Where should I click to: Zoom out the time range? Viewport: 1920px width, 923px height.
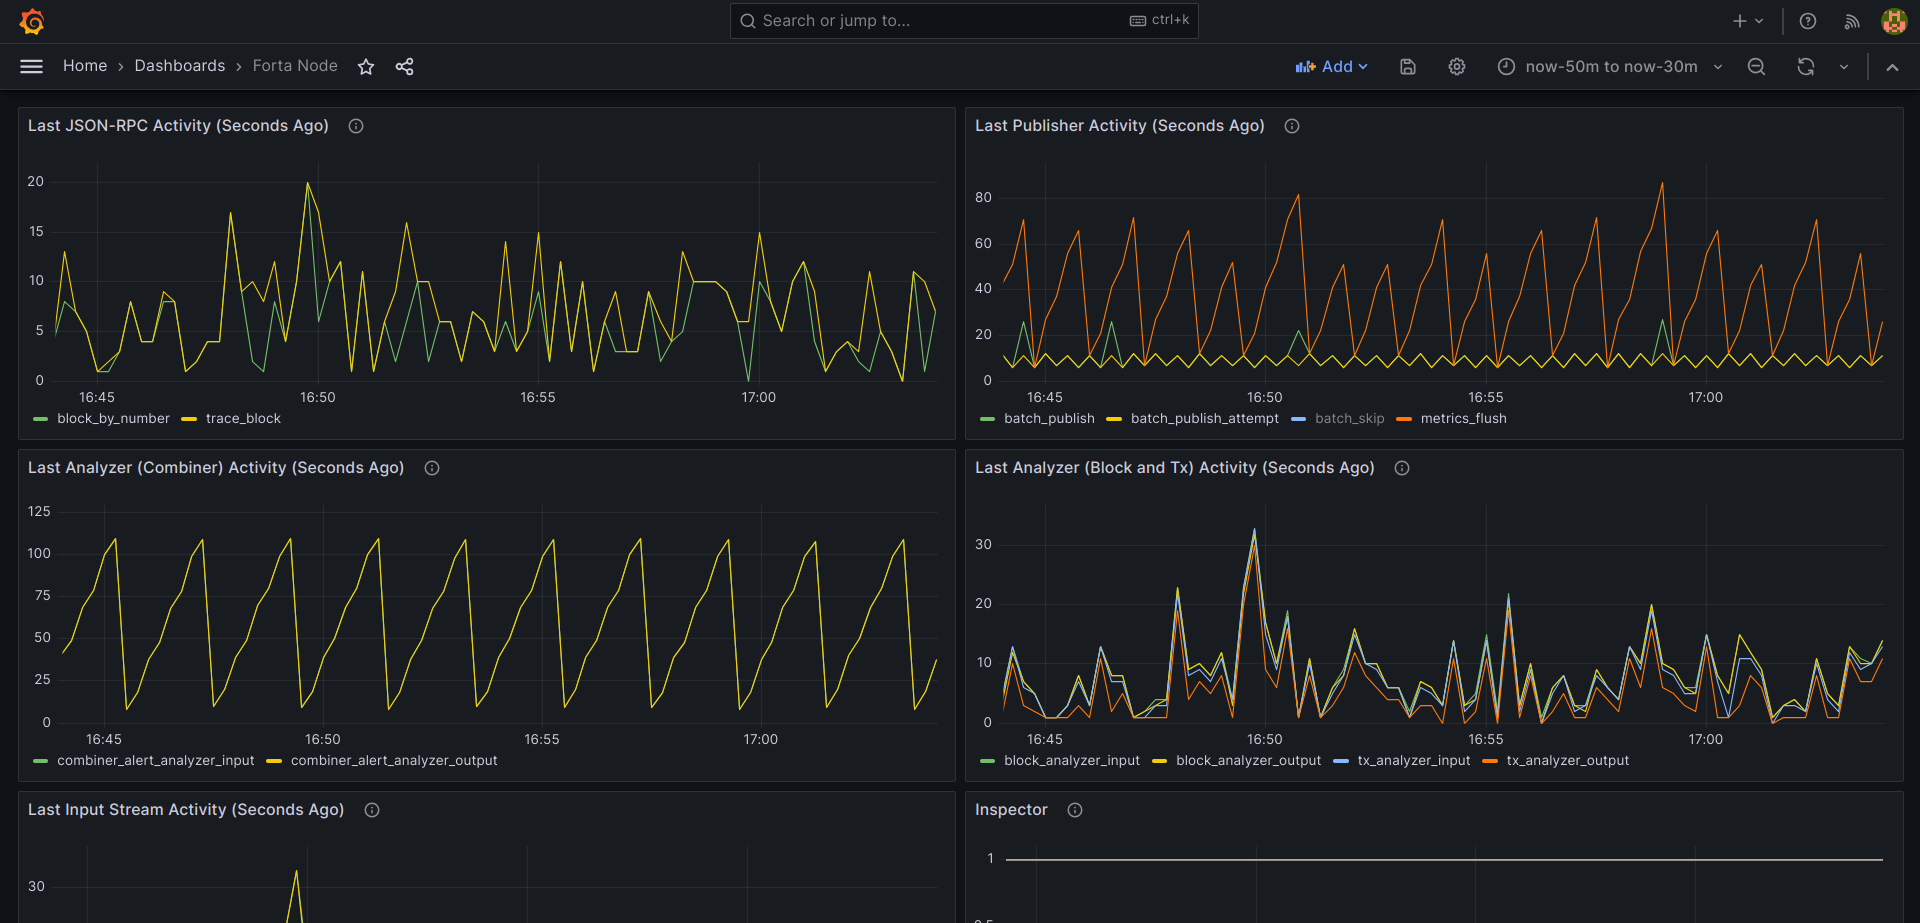(1756, 66)
